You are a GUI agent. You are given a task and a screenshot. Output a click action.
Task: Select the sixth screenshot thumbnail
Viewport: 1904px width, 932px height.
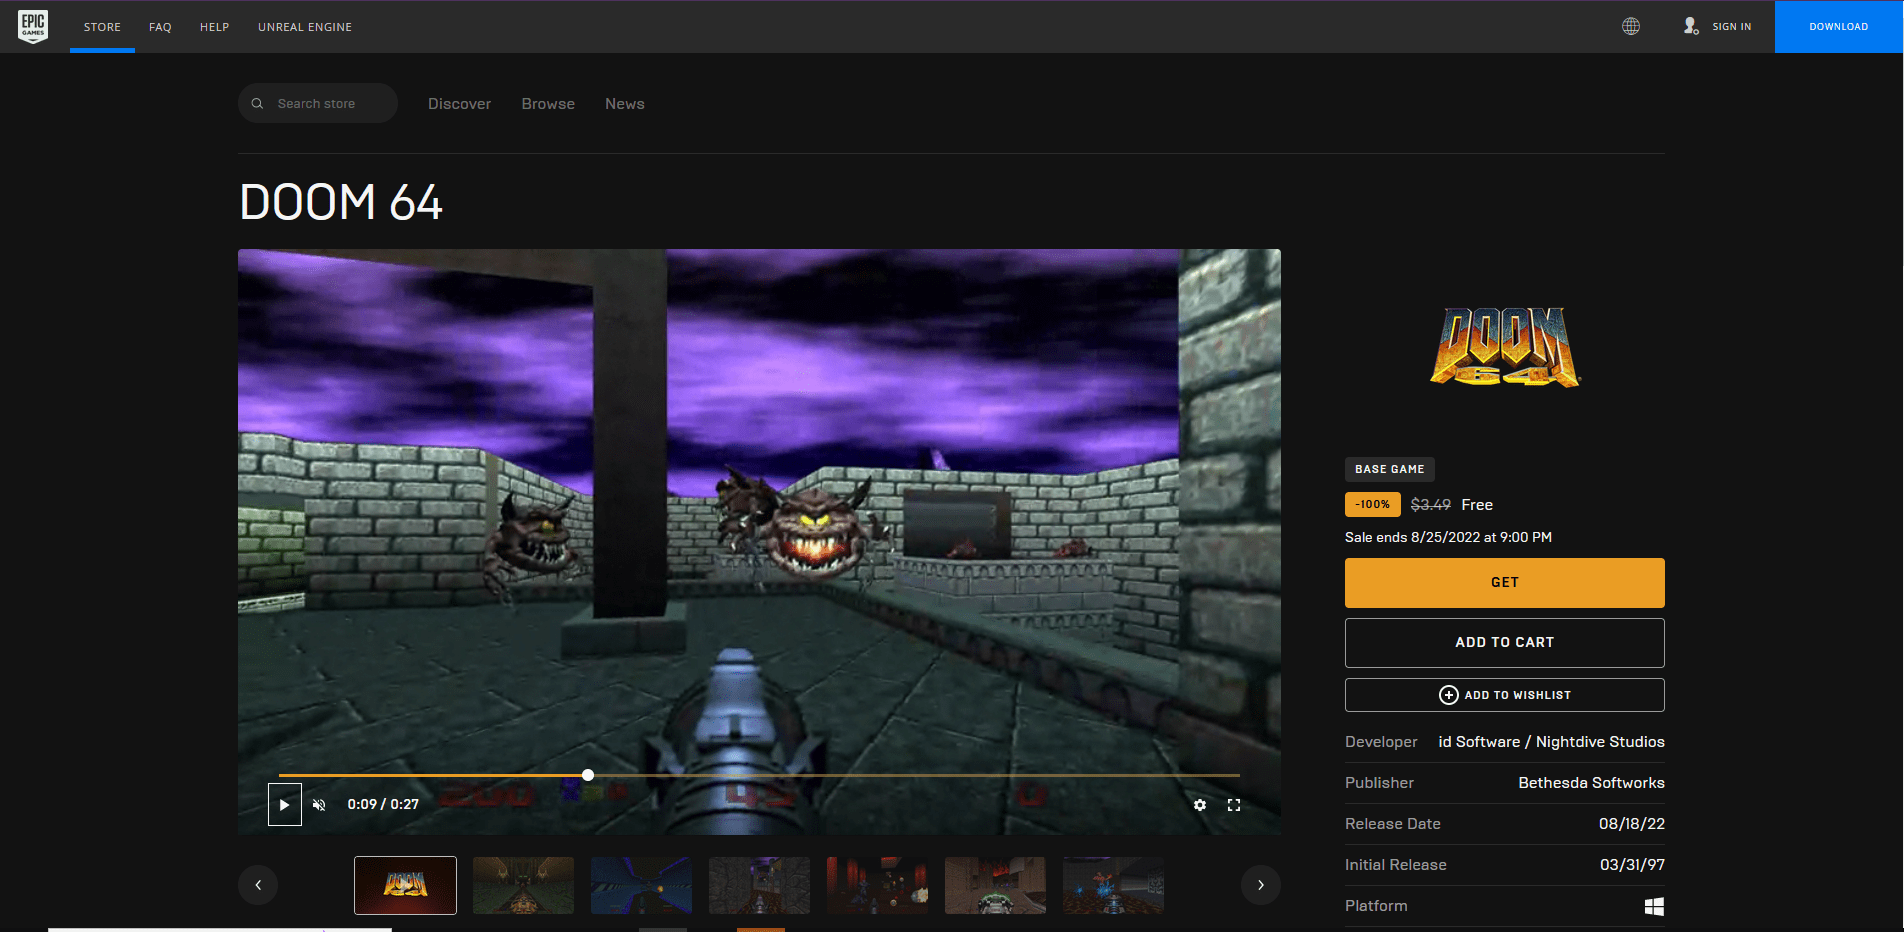[x=995, y=885]
